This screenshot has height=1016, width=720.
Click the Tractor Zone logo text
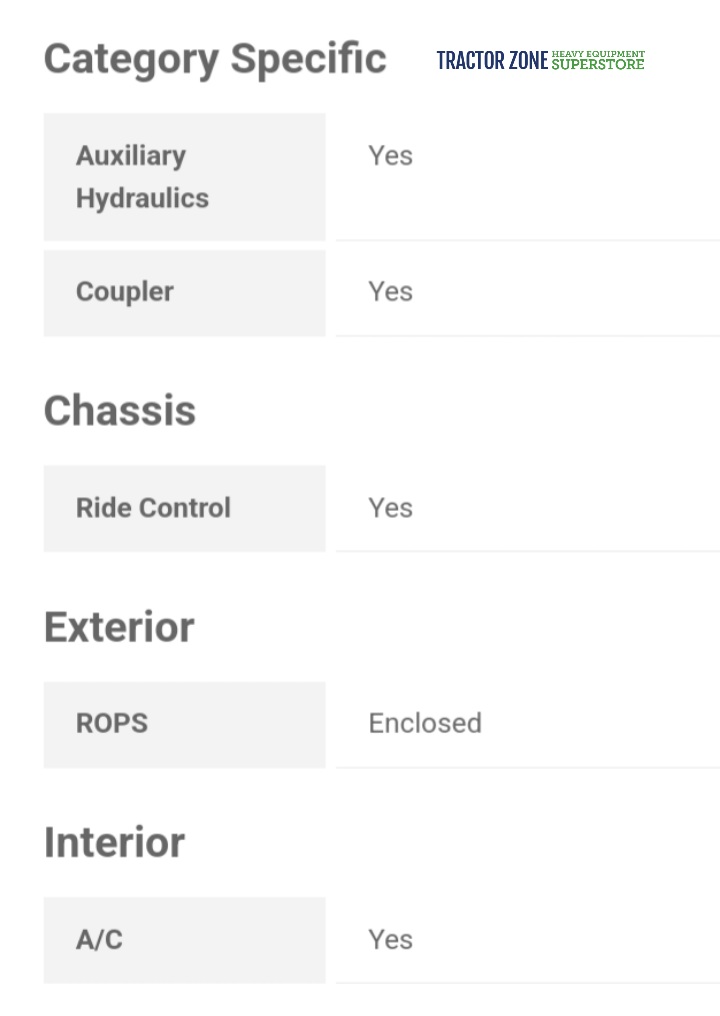click(x=492, y=61)
